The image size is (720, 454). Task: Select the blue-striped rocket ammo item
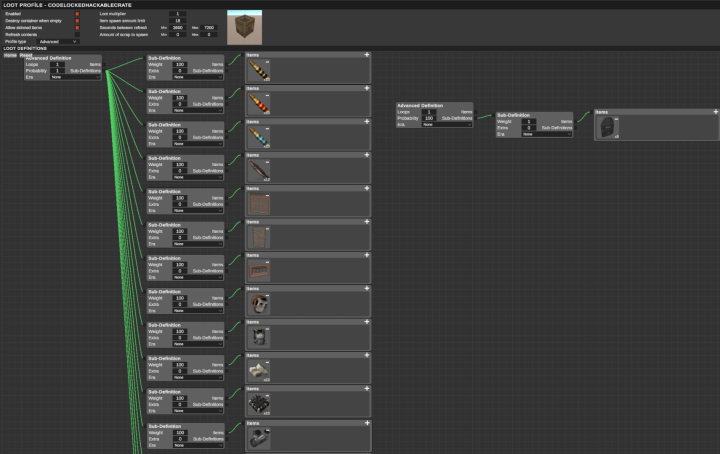(x=259, y=137)
